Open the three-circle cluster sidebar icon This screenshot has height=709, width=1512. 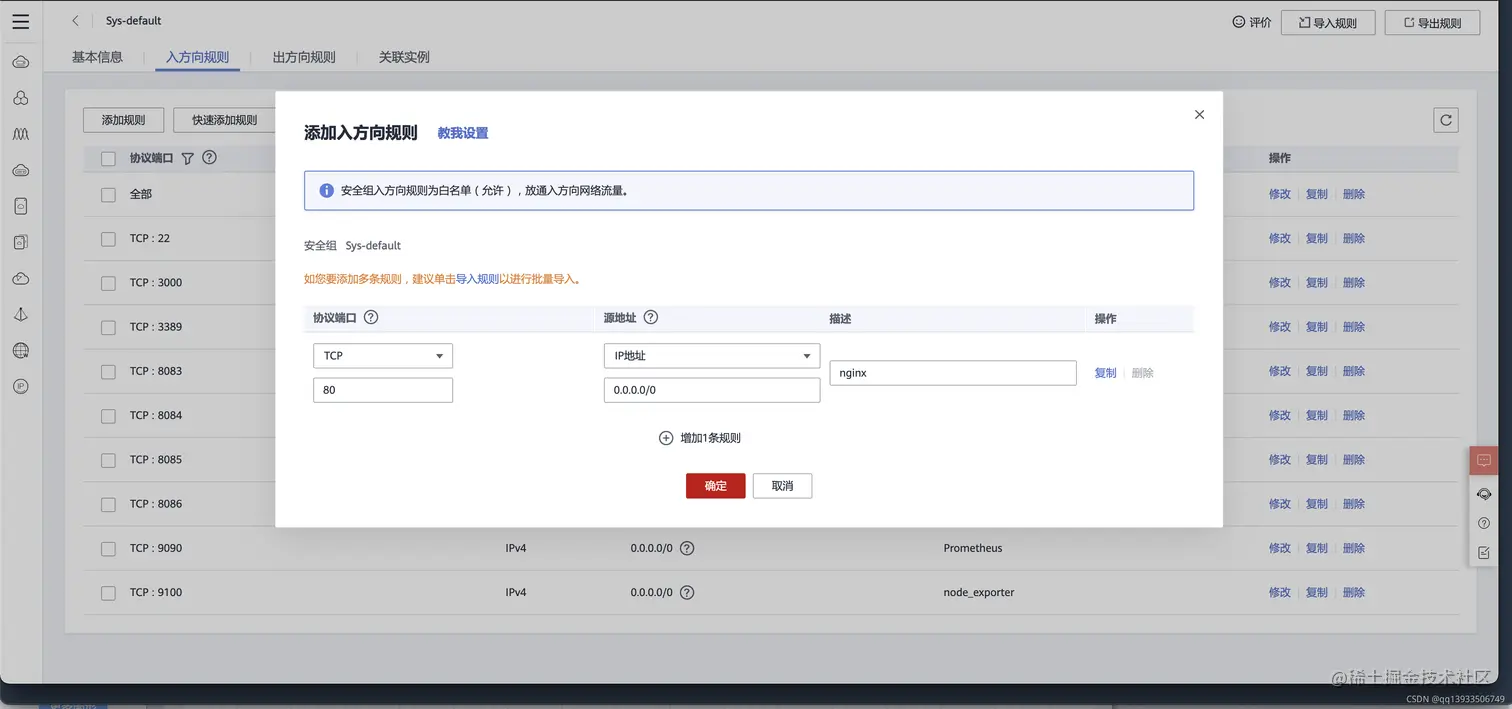(21, 98)
